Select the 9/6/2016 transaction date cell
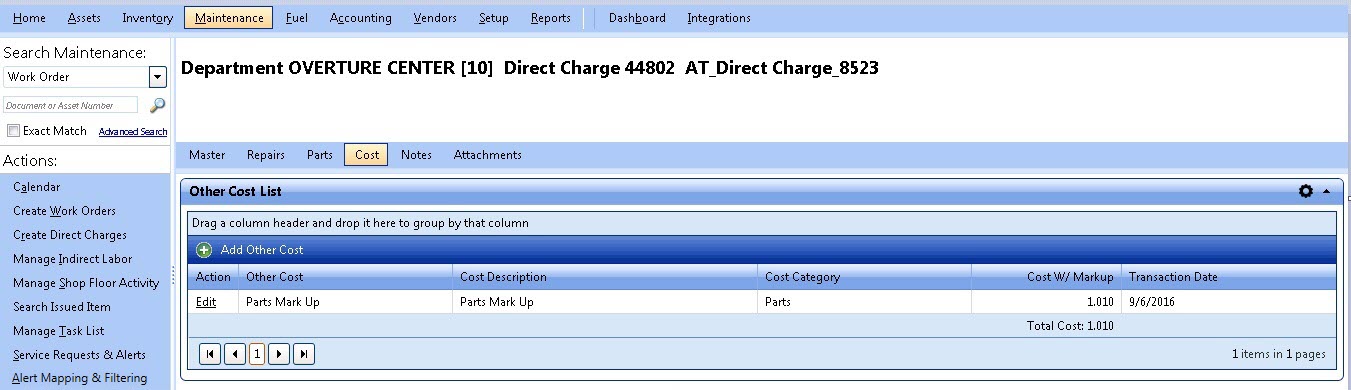Viewport: 1351px width, 390px height. [x=1228, y=301]
